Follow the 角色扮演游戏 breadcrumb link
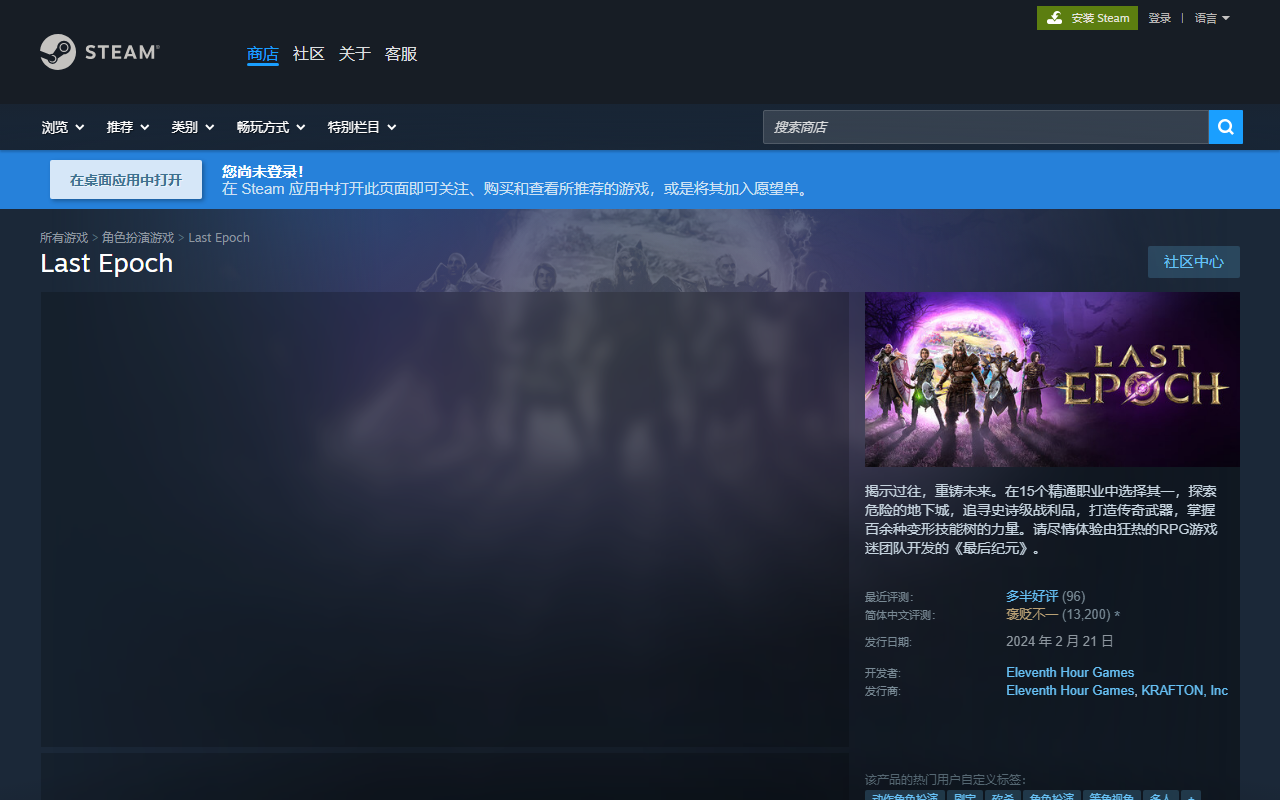The height and width of the screenshot is (800, 1280). point(138,238)
